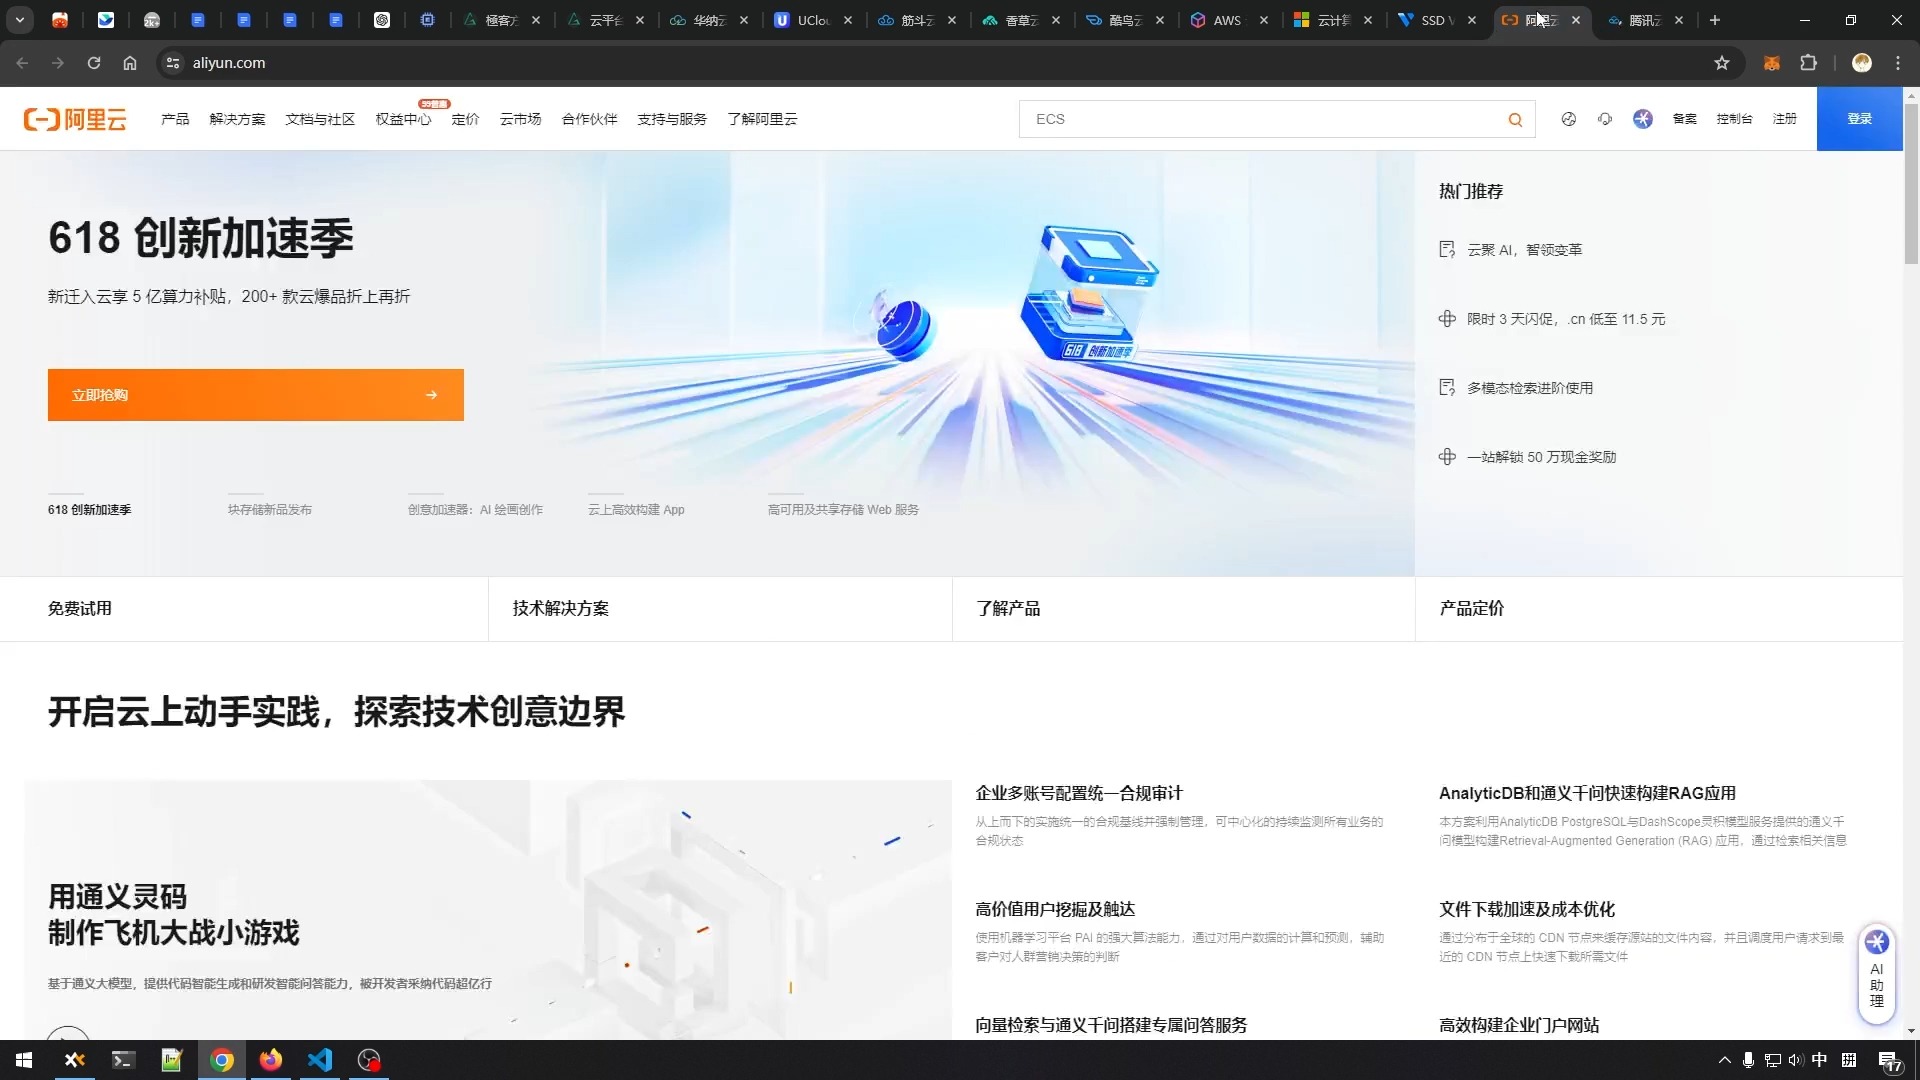
Task: Go to the browser home page
Action: [x=130, y=63]
